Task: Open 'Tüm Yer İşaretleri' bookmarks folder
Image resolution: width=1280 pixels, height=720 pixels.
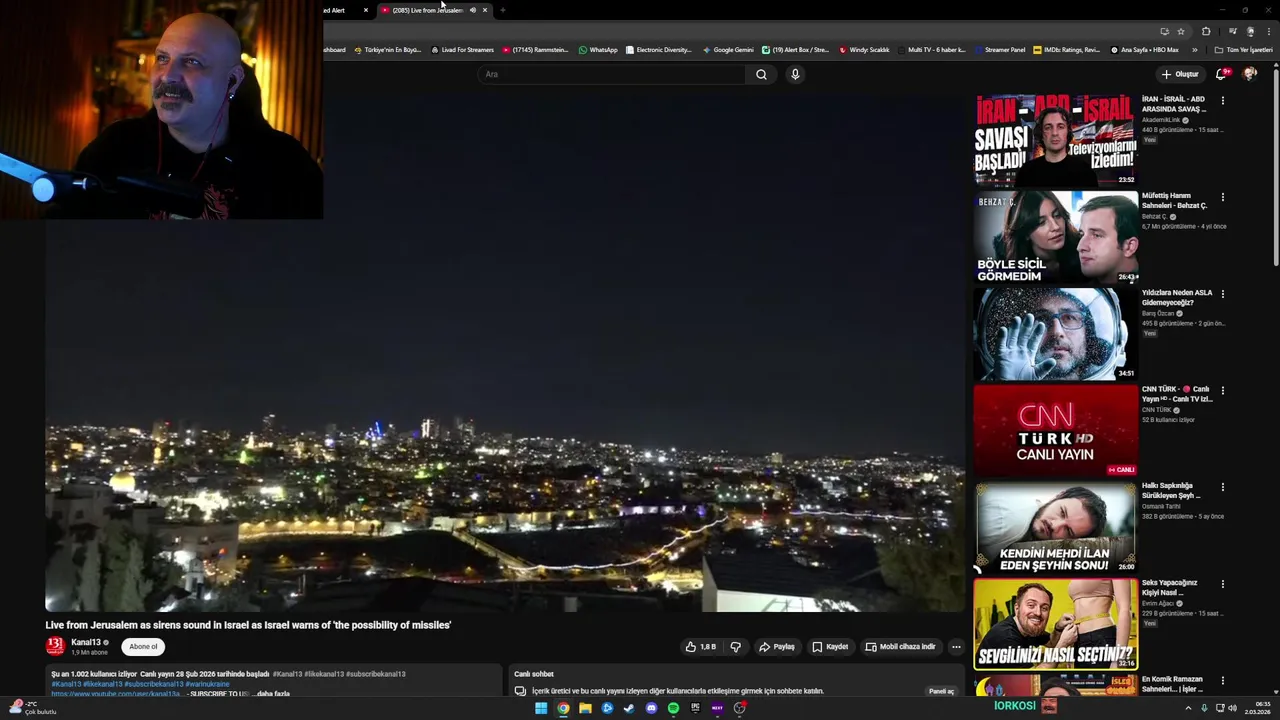Action: [1244, 50]
